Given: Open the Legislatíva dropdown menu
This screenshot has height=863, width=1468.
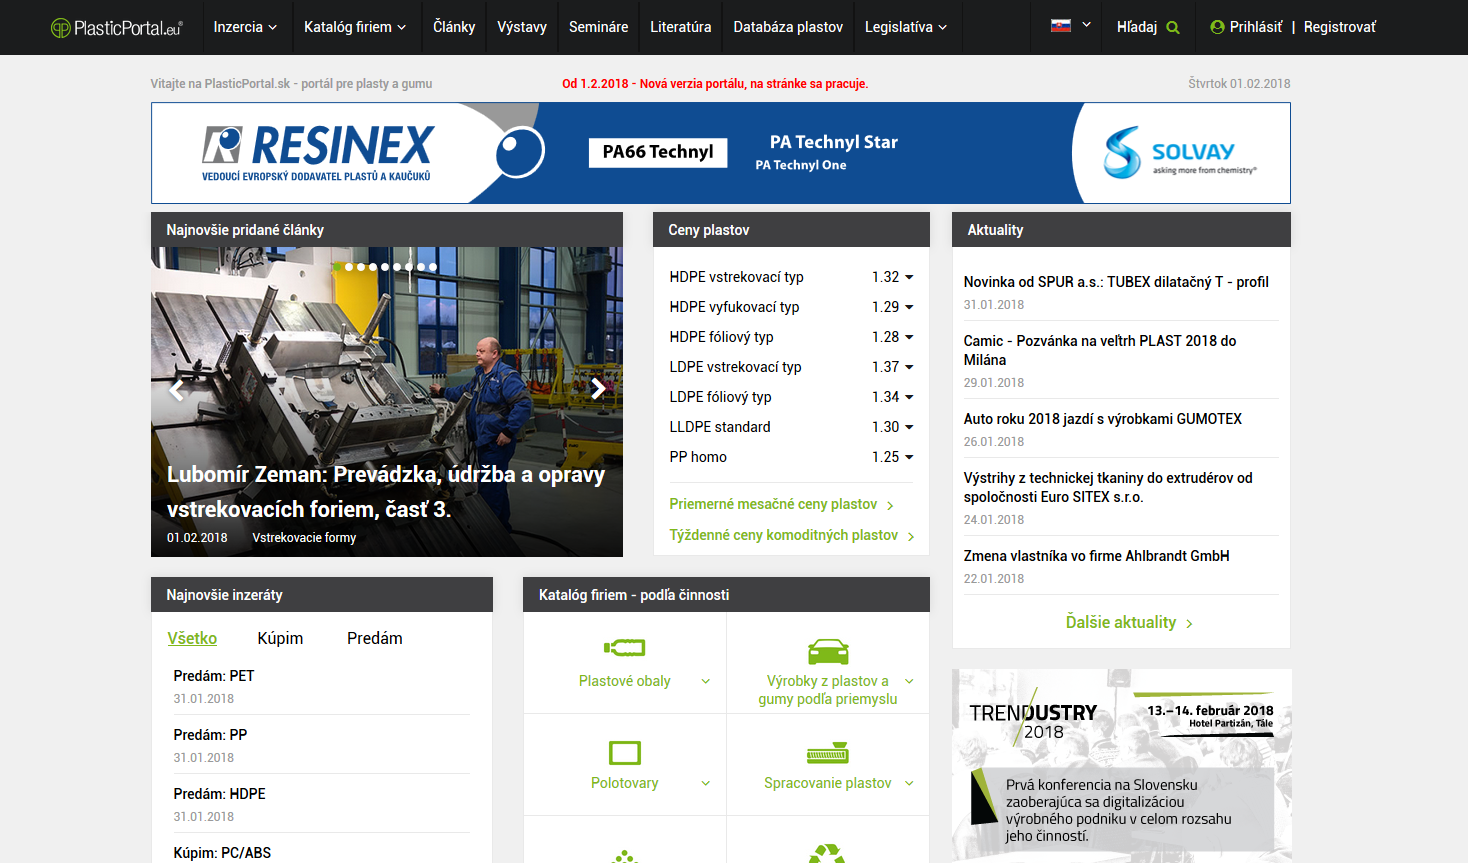Looking at the screenshot, I should pyautogui.click(x=906, y=27).
